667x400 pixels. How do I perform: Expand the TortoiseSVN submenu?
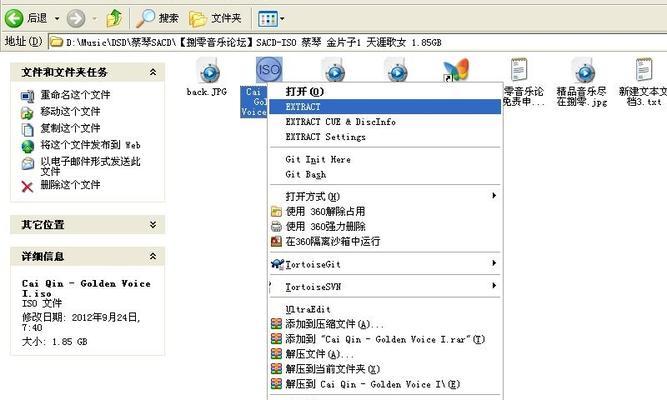pyautogui.click(x=385, y=287)
